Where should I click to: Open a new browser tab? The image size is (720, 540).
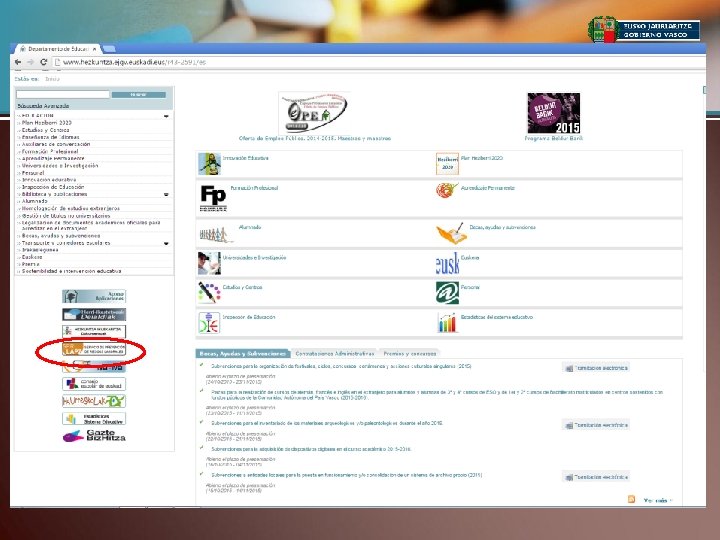(x=109, y=49)
